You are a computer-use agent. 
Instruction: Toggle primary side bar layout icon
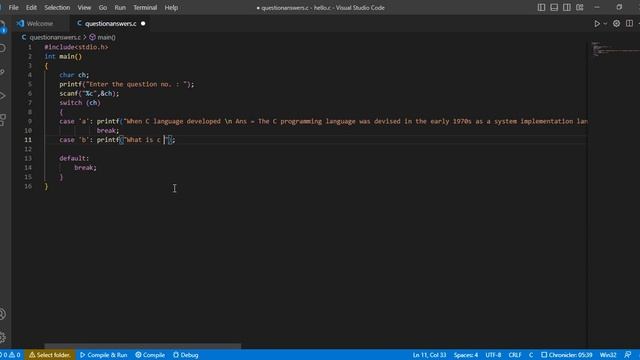click(x=541, y=7)
